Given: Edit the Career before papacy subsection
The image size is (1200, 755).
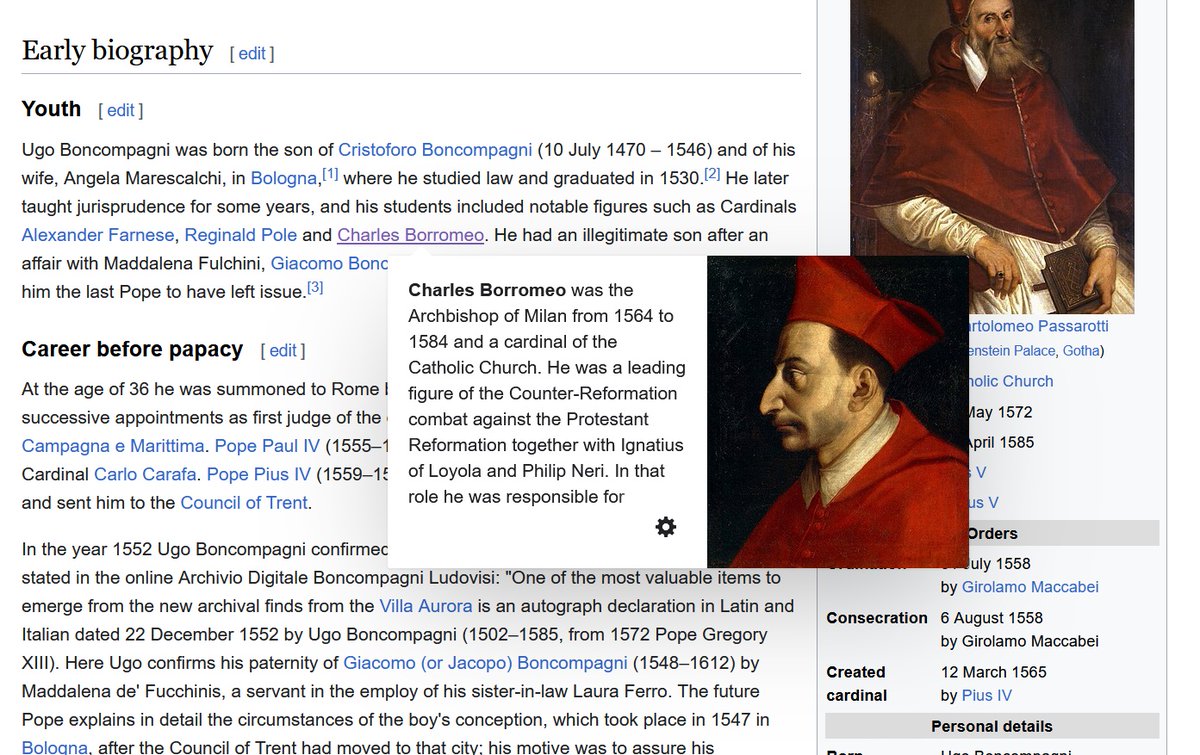Looking at the screenshot, I should [x=282, y=350].
